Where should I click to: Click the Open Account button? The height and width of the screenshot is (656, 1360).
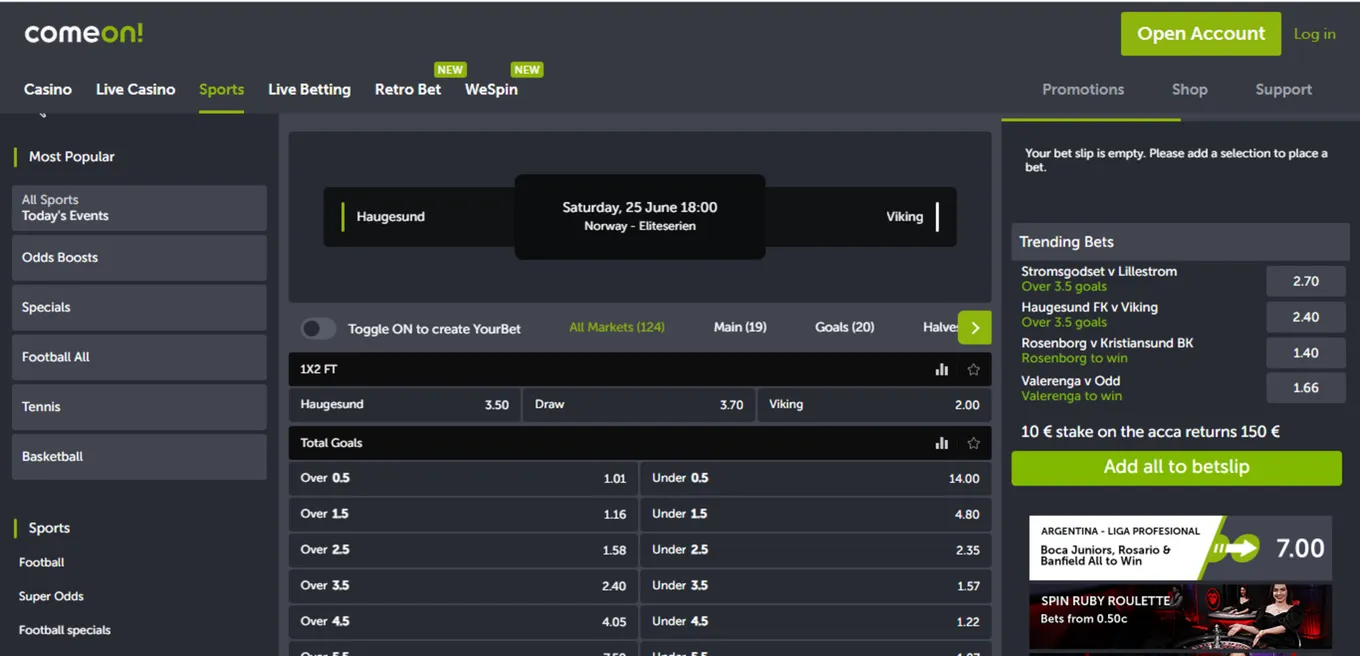(x=1201, y=34)
